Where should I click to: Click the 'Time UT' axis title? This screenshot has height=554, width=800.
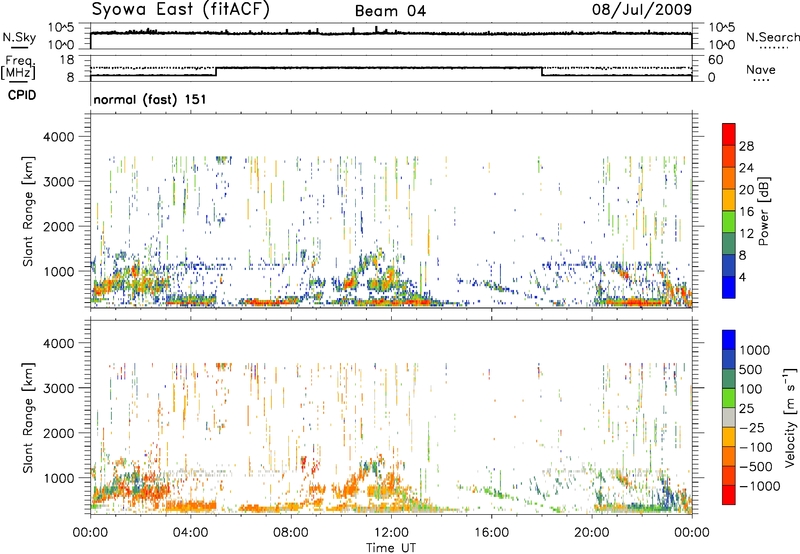(391, 548)
